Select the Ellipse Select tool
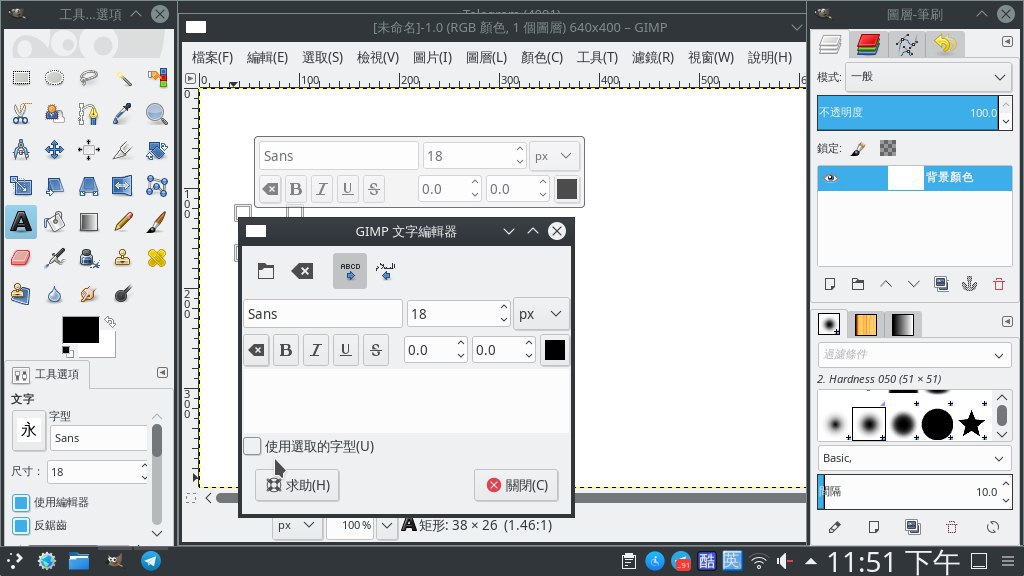Image resolution: width=1024 pixels, height=576 pixels. click(x=54, y=78)
